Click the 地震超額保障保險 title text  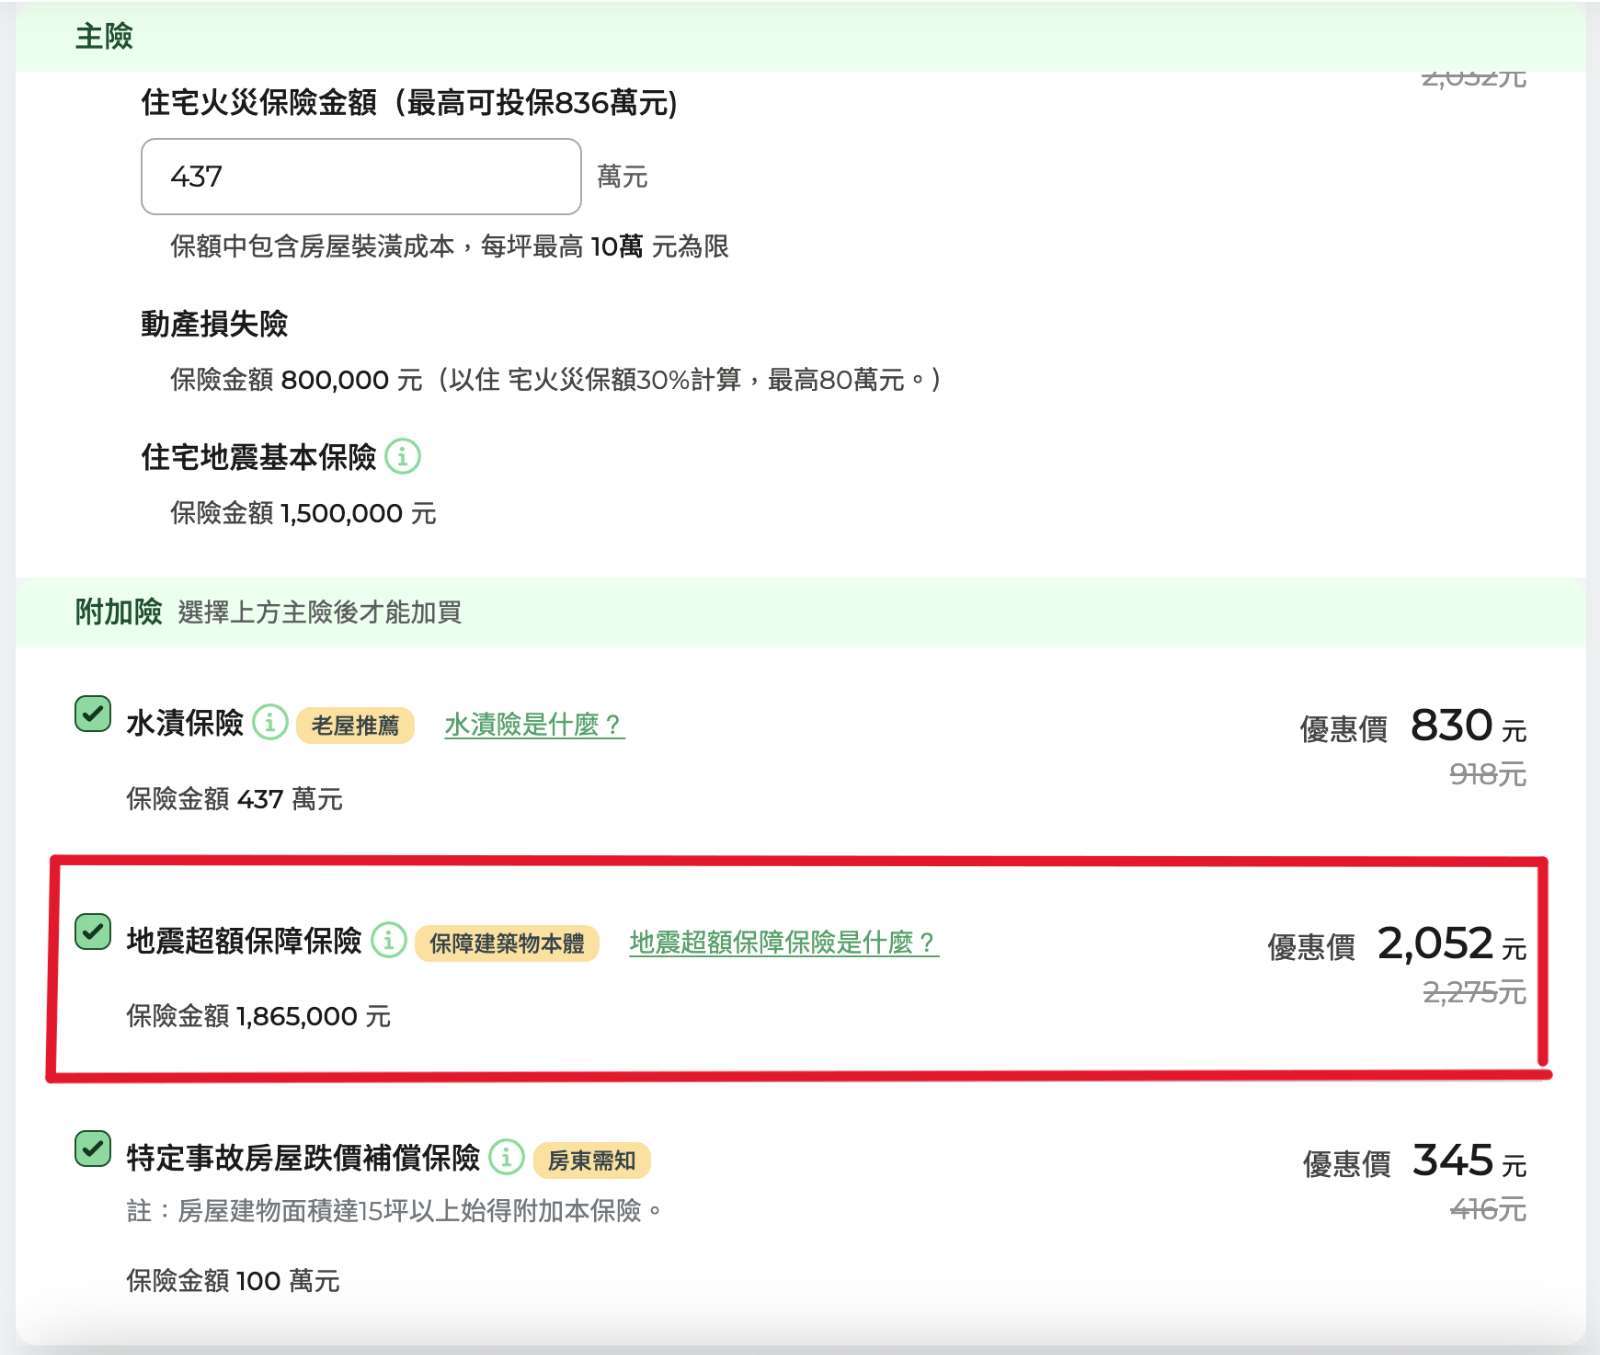pyautogui.click(x=244, y=941)
